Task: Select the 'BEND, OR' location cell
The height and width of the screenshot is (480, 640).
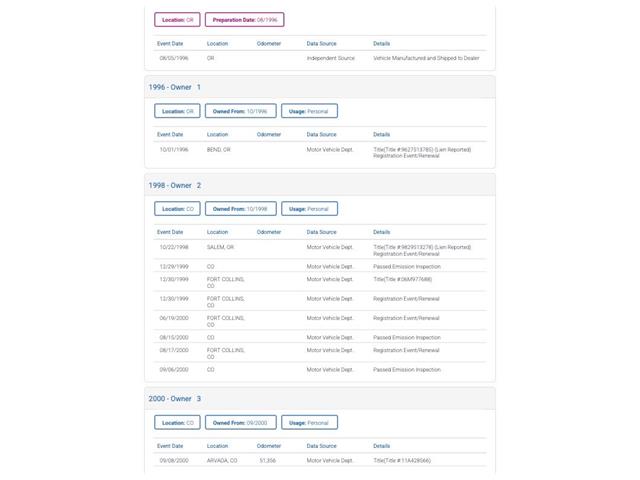Action: (x=218, y=149)
